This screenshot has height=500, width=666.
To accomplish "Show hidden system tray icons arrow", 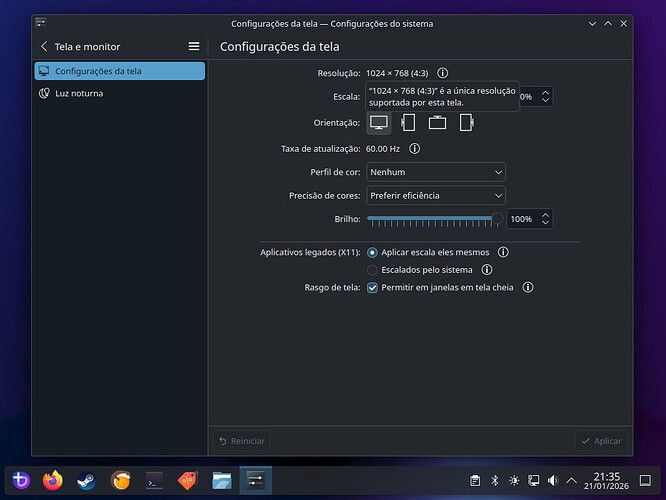I will click(x=571, y=481).
